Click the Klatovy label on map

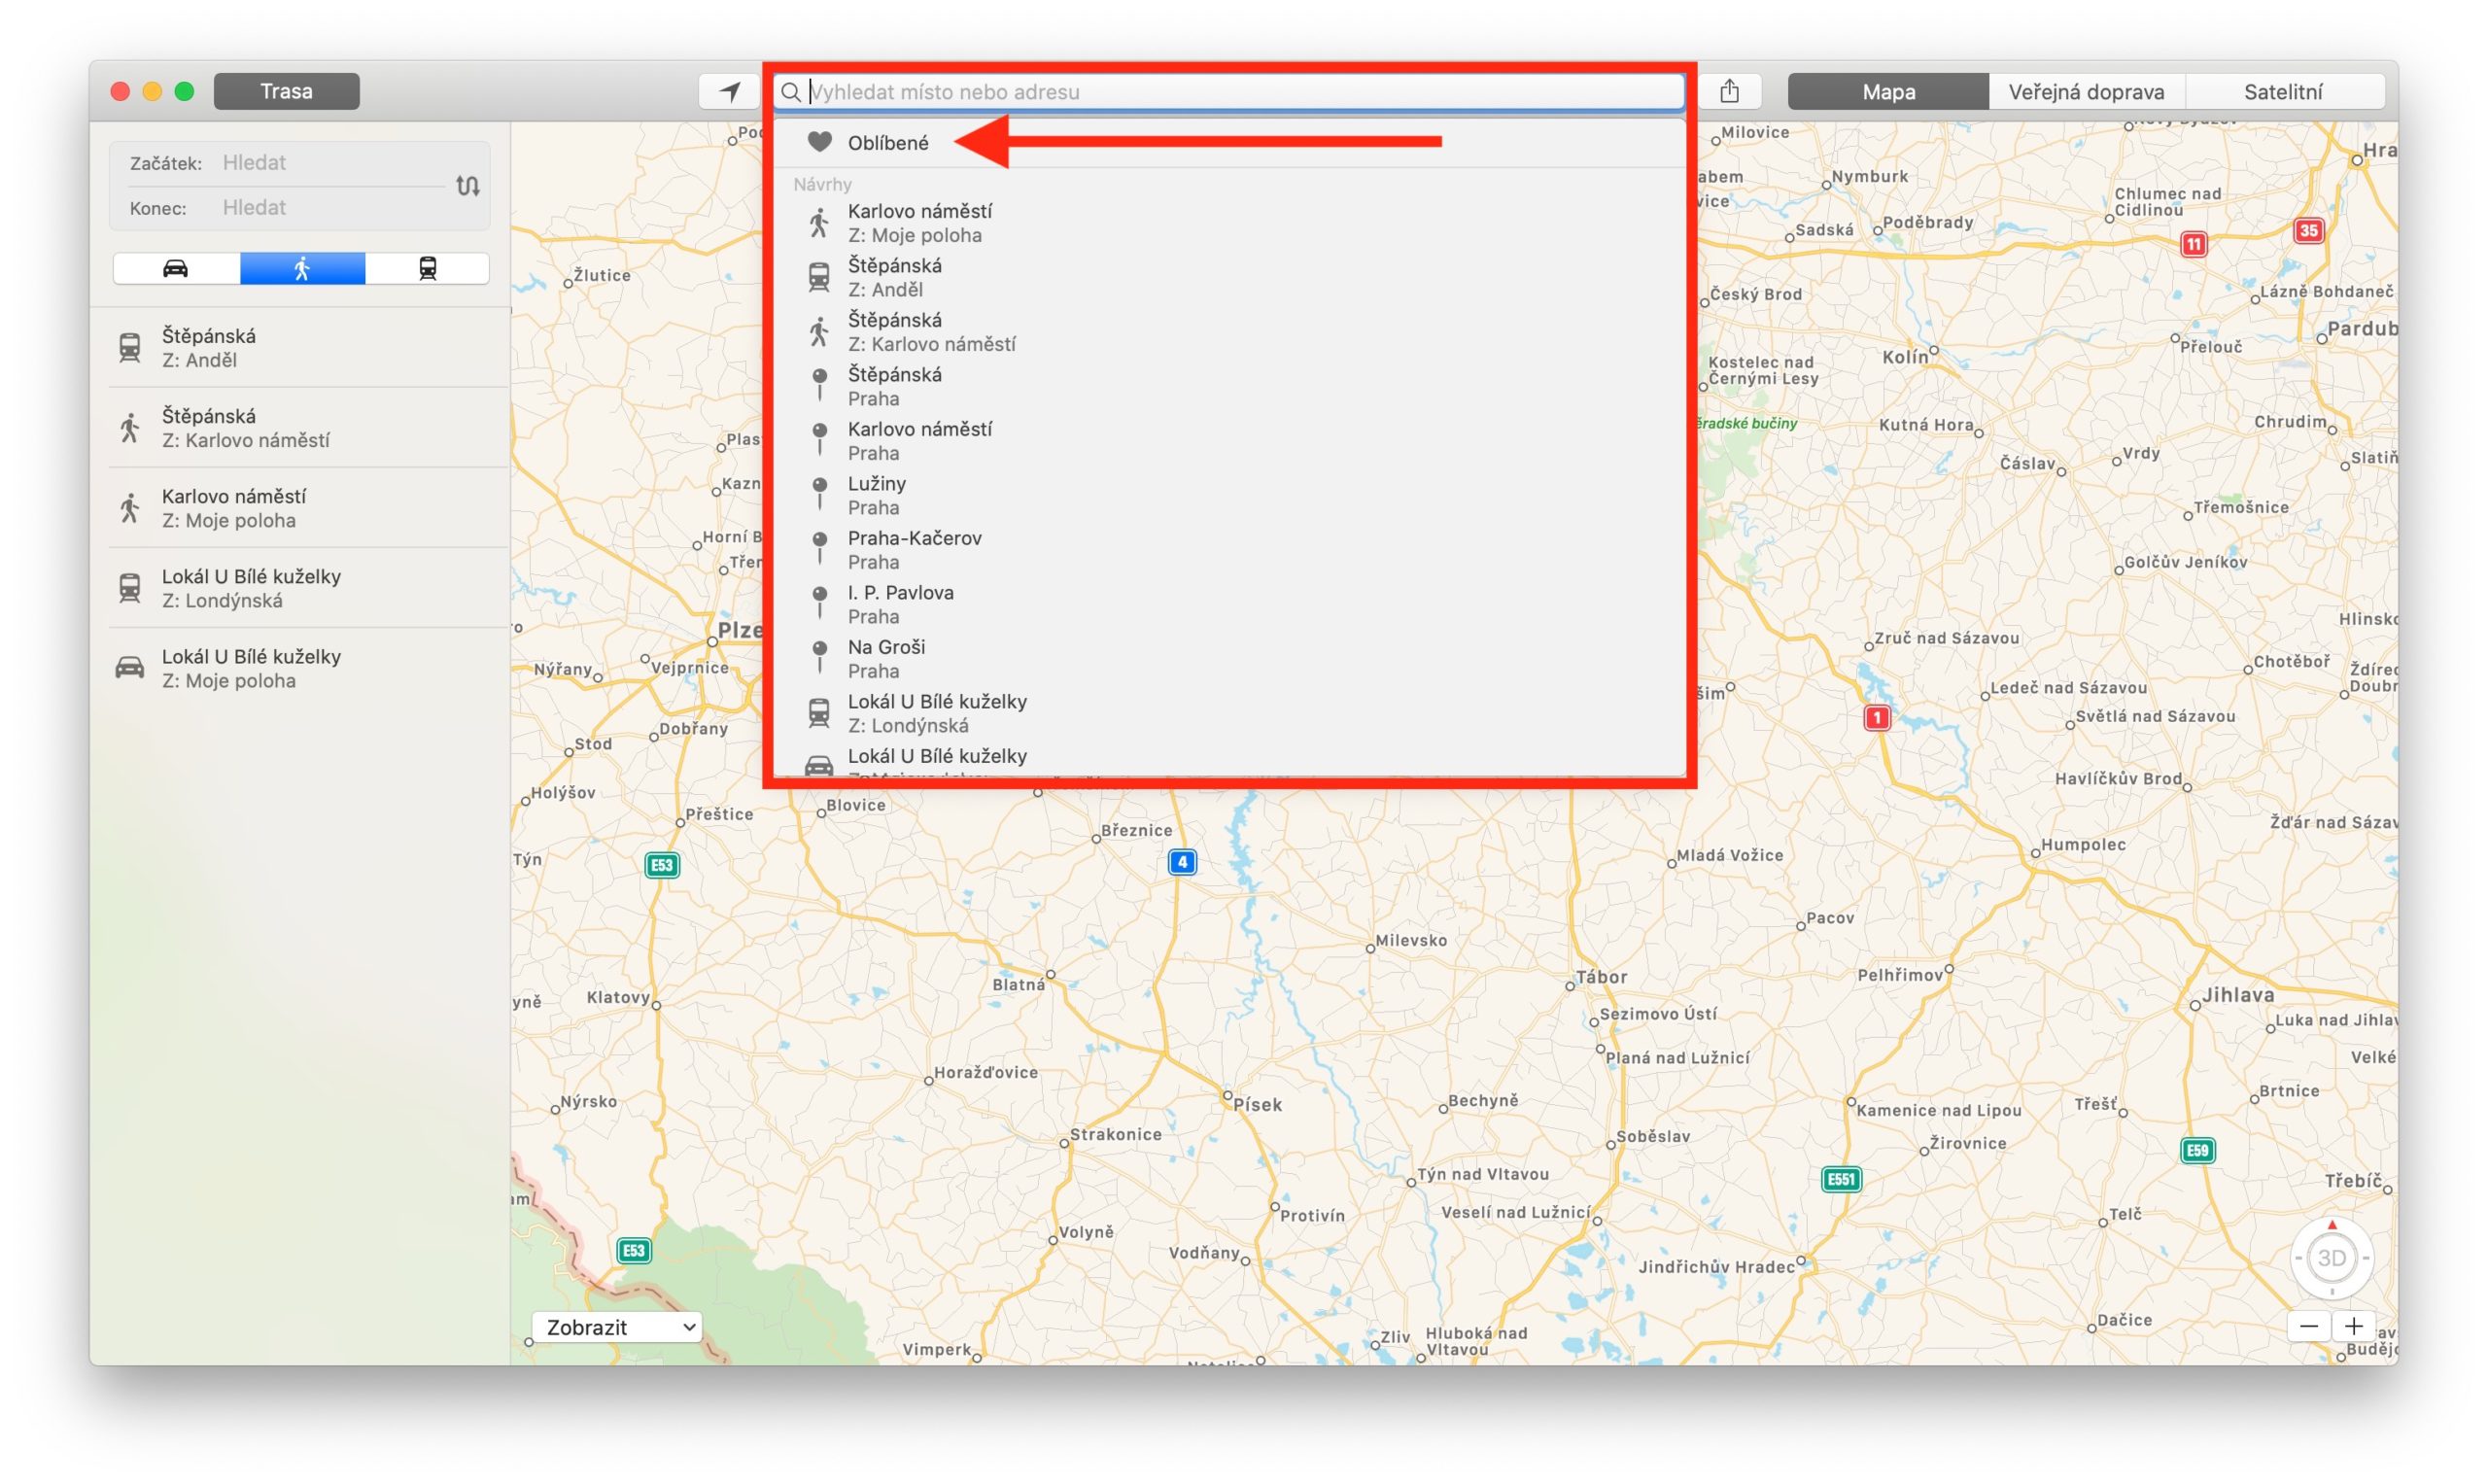click(x=618, y=997)
